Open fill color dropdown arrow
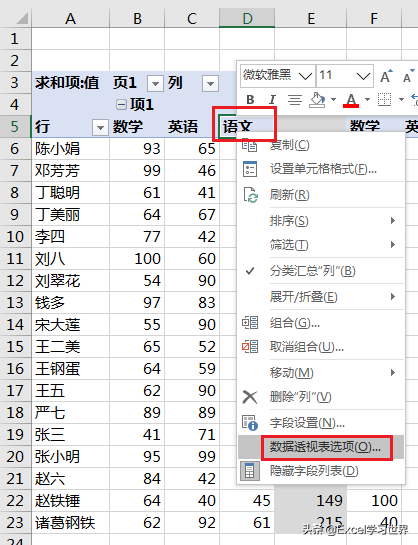Screen dimensions: 418x545 pyautogui.click(x=333, y=100)
